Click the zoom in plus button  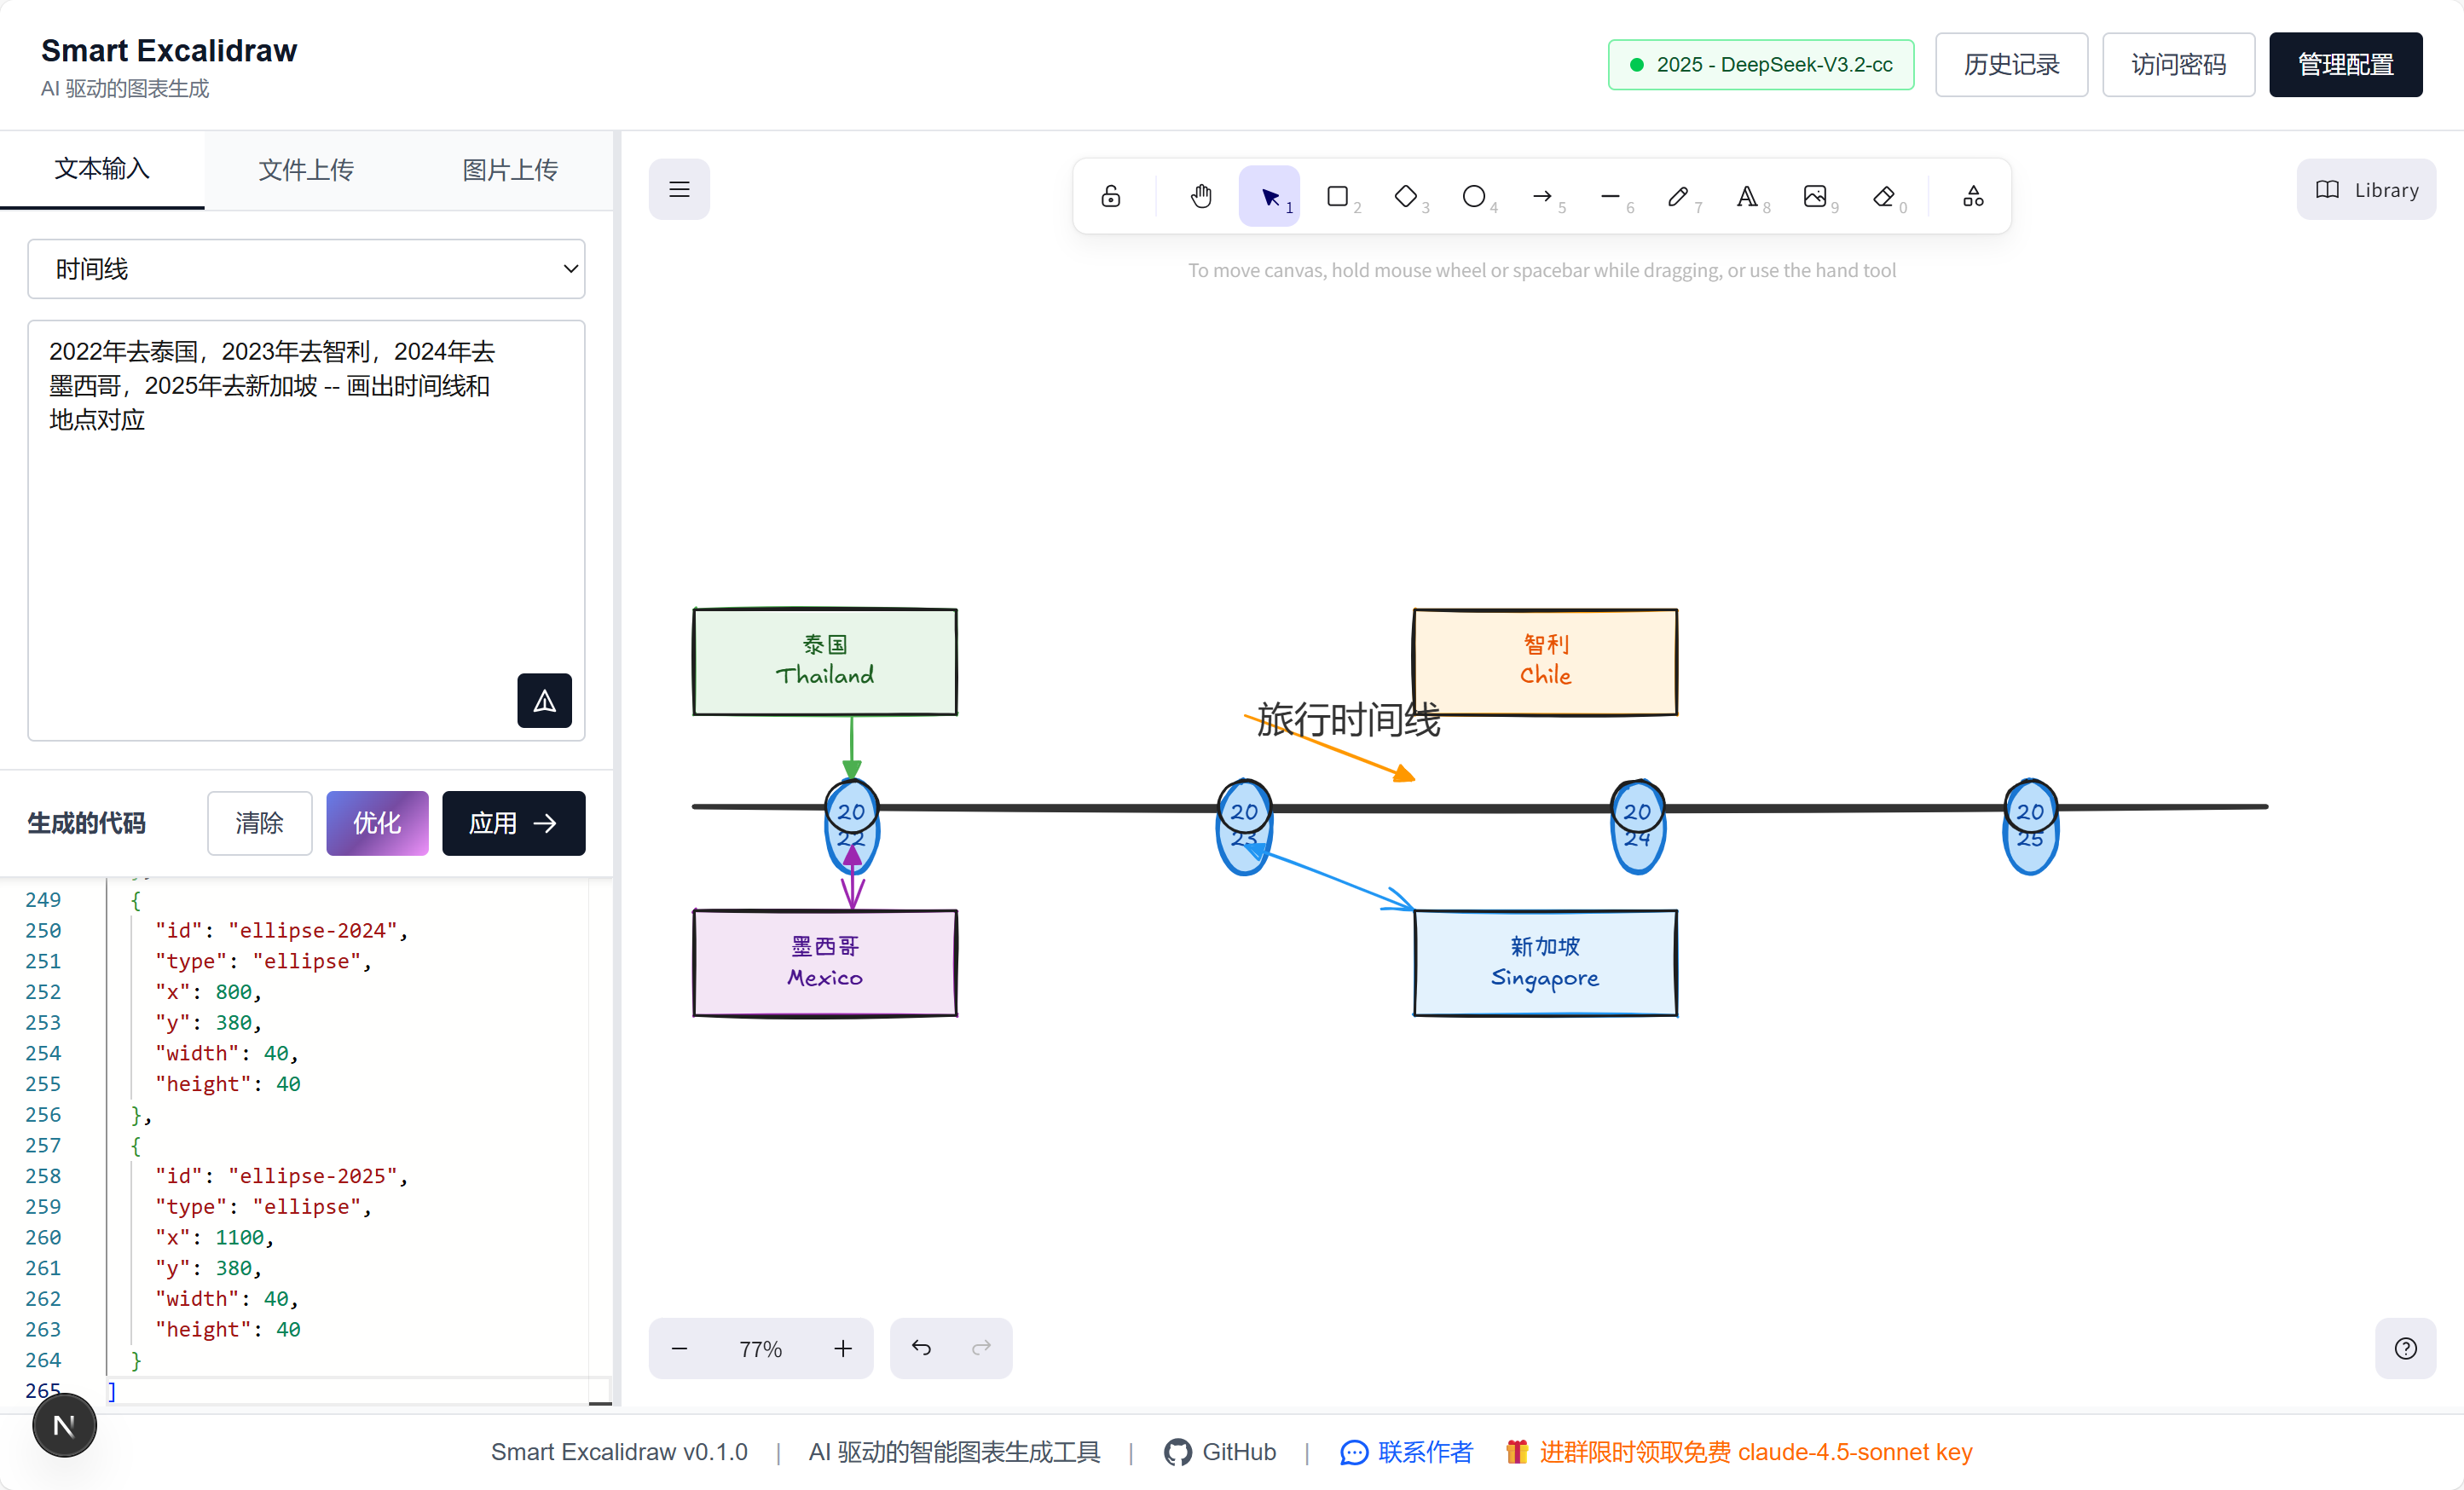(x=843, y=1349)
